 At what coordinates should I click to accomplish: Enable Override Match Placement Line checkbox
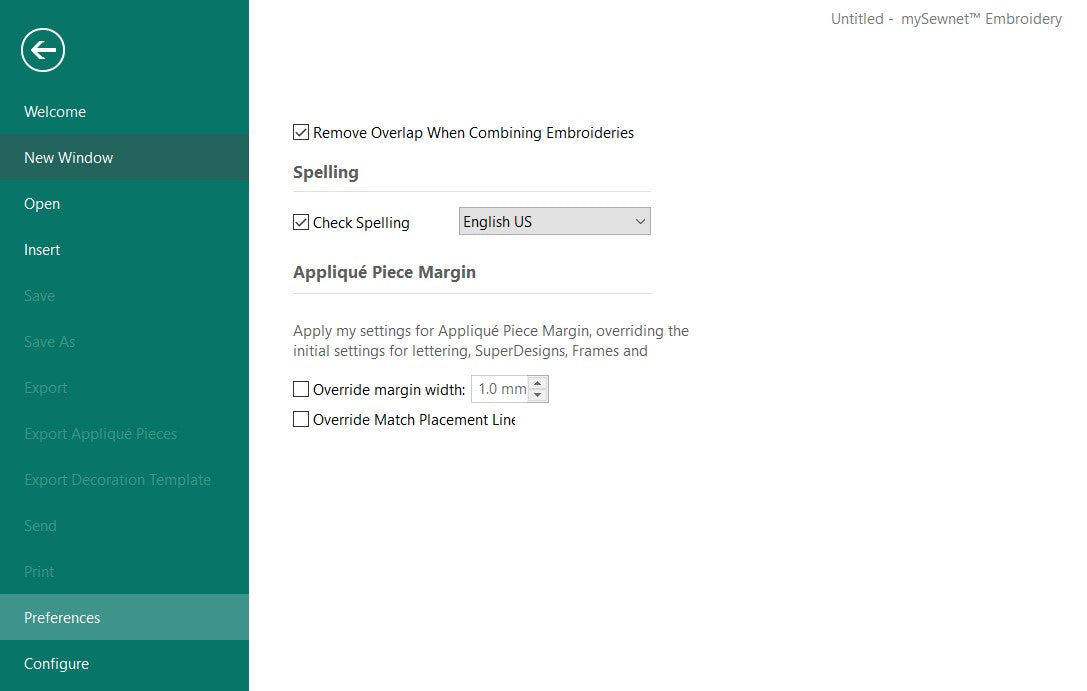coord(301,420)
